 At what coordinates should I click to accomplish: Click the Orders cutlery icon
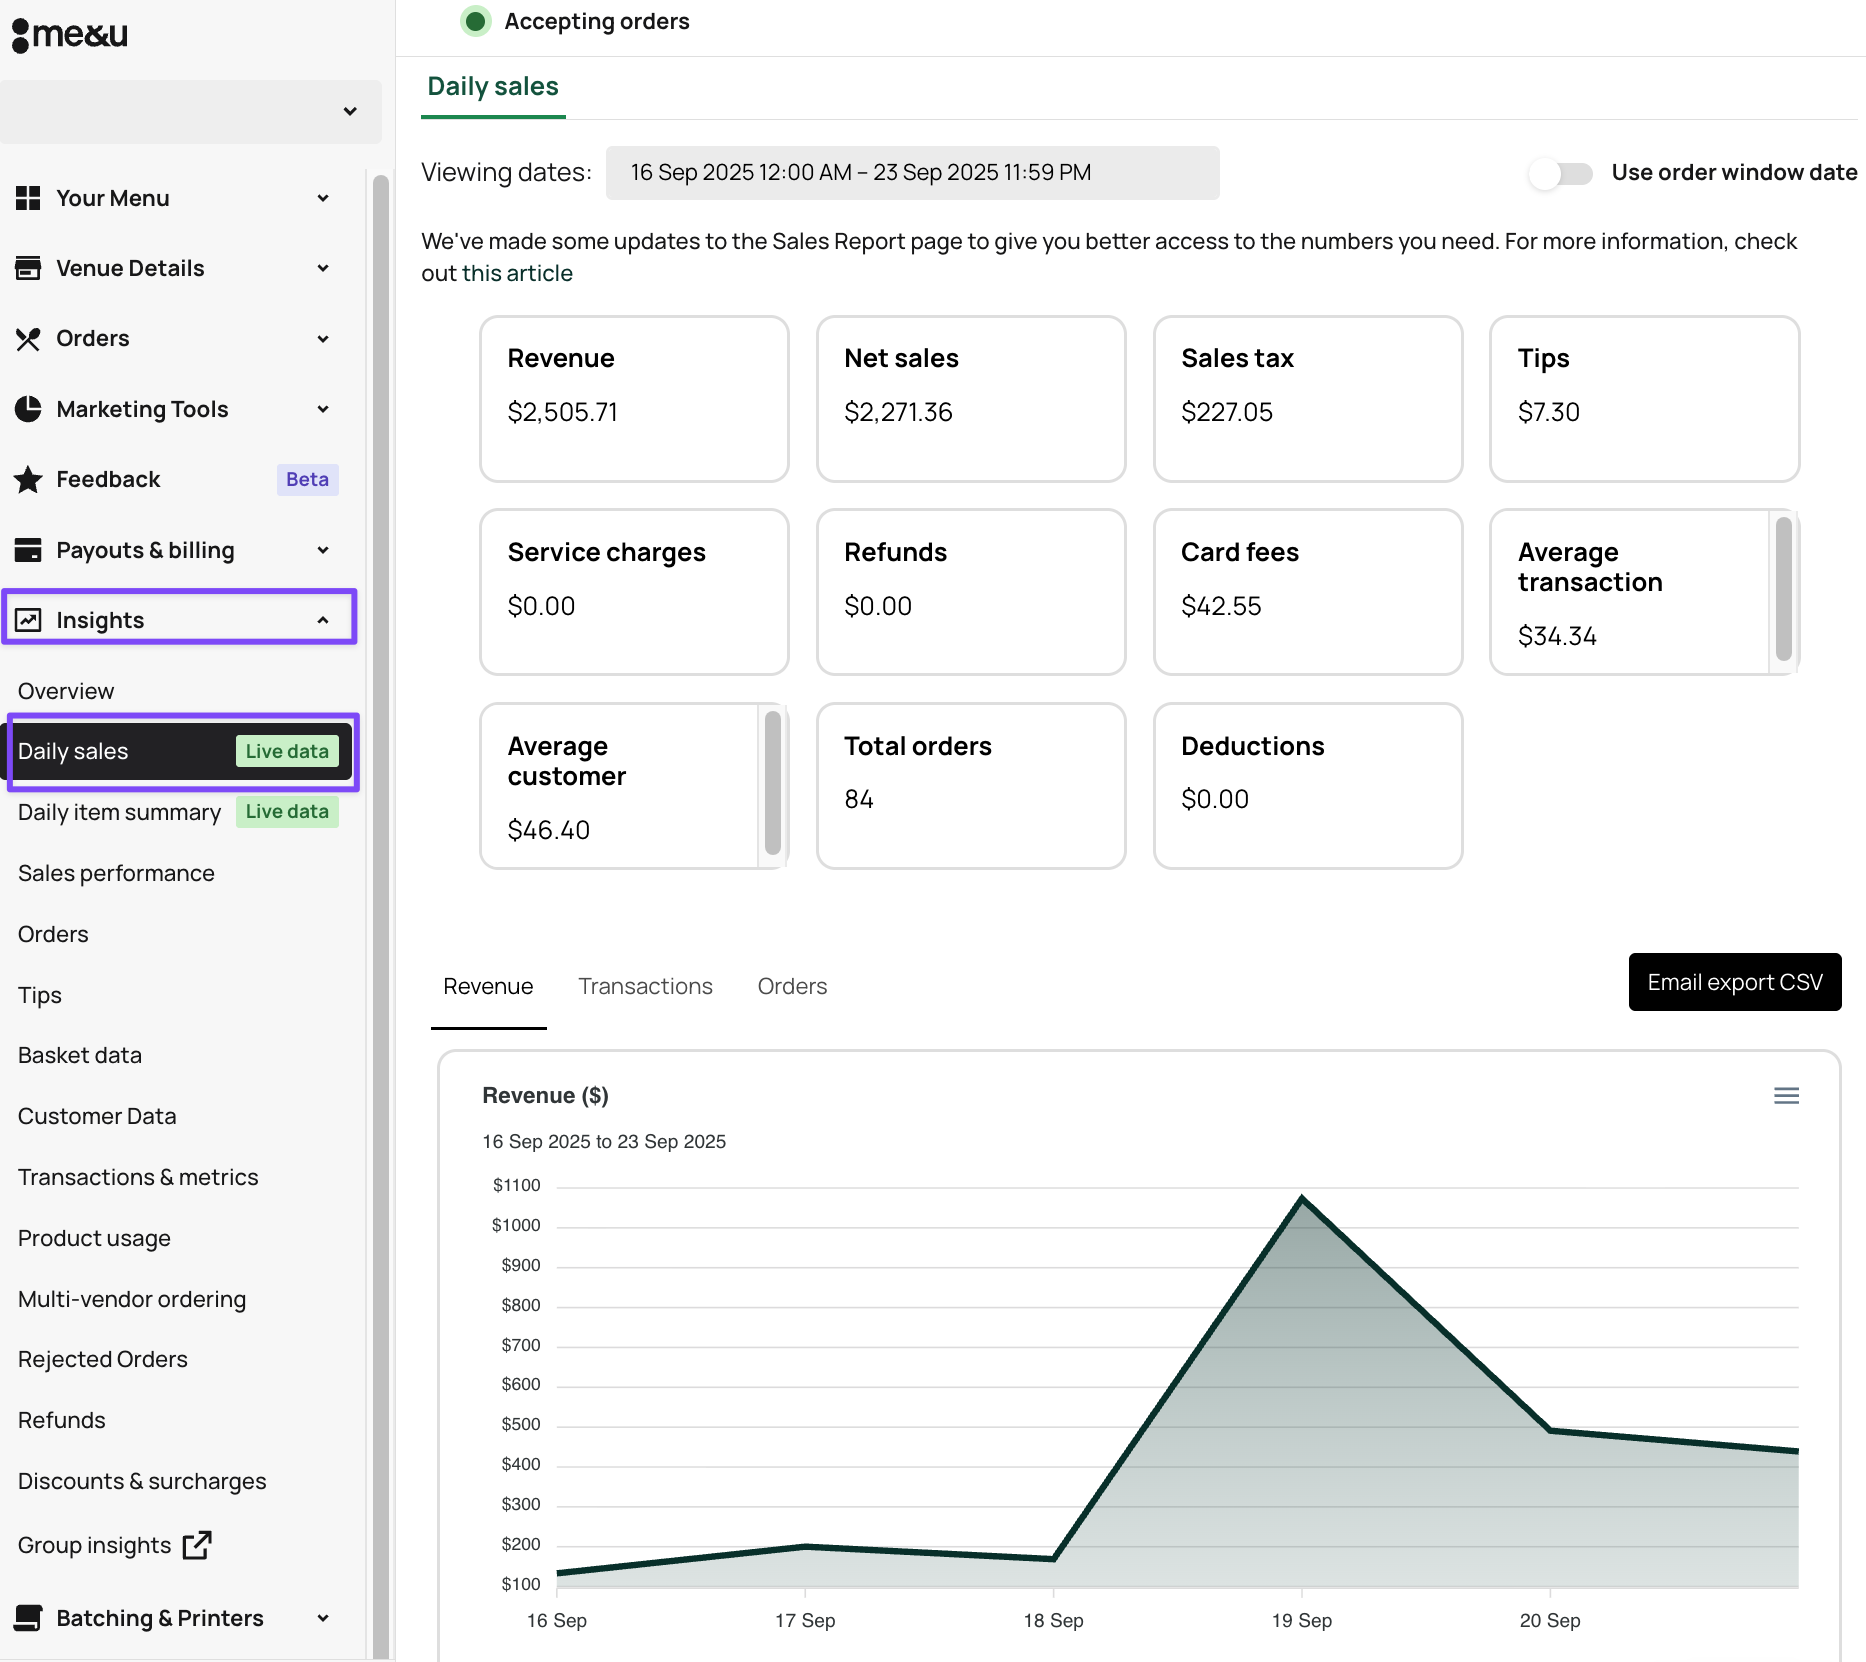pos(28,339)
